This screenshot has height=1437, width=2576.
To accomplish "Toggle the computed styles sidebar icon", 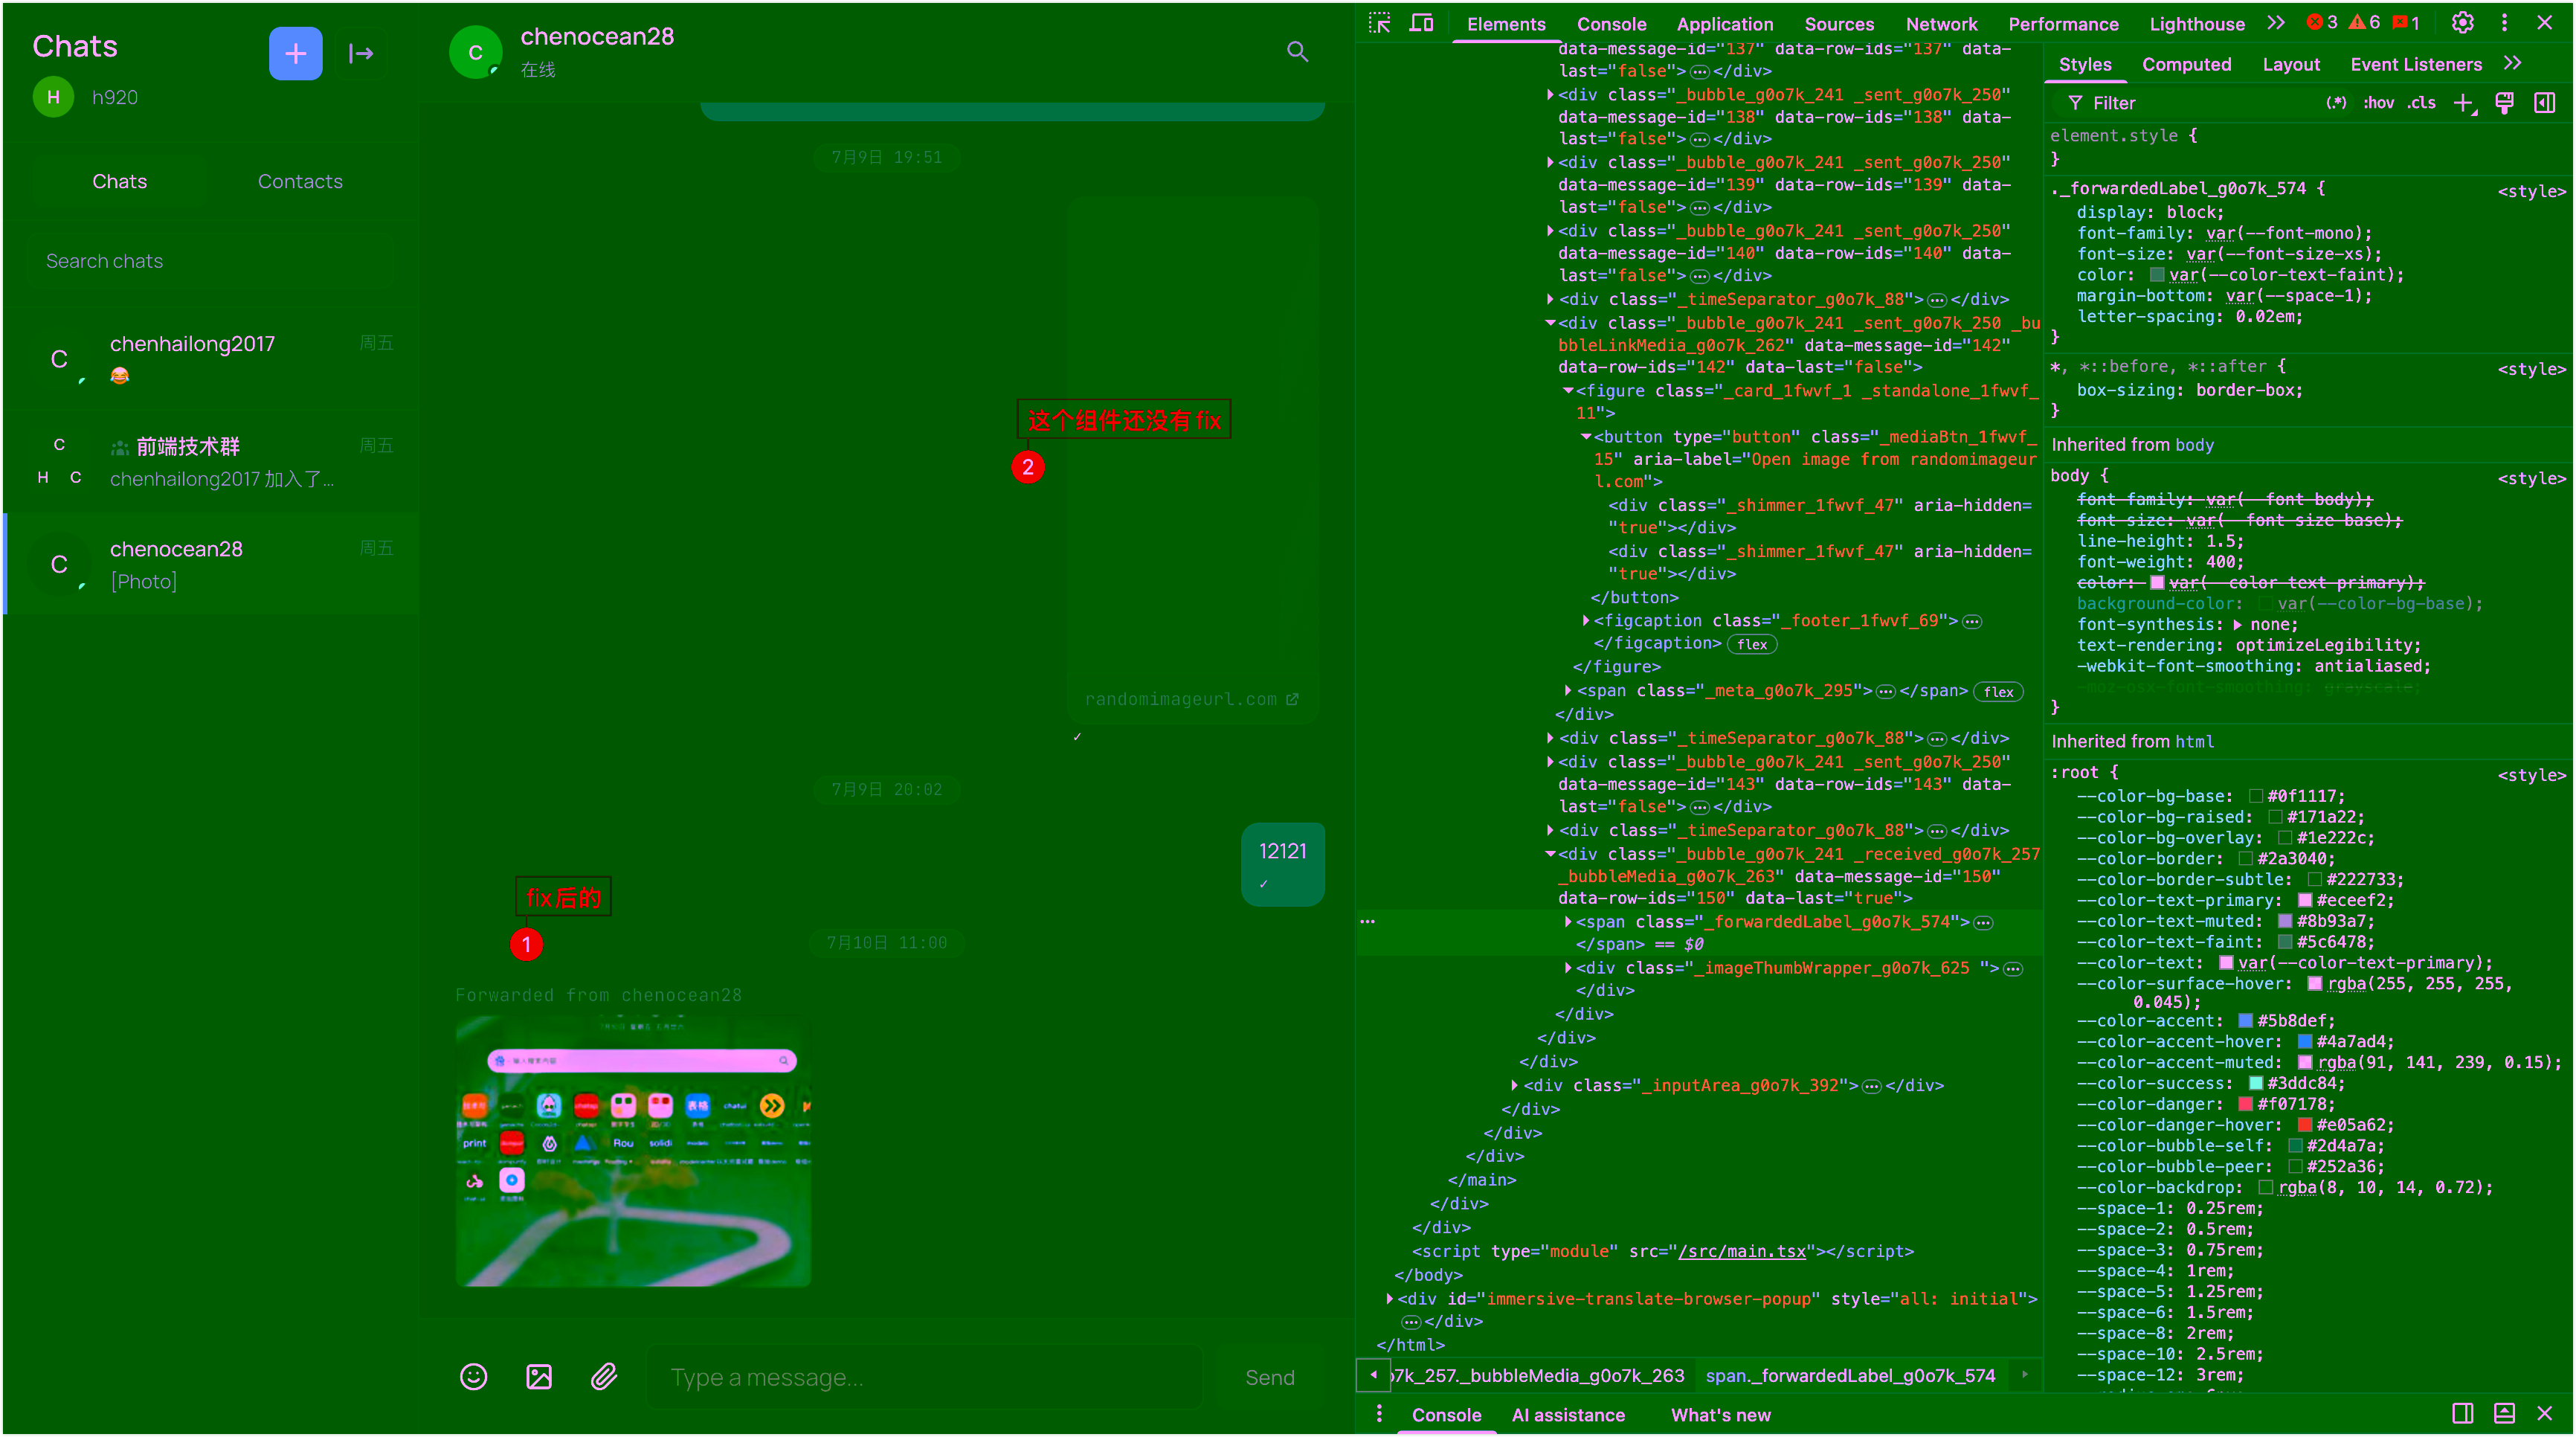I will click(x=2544, y=103).
